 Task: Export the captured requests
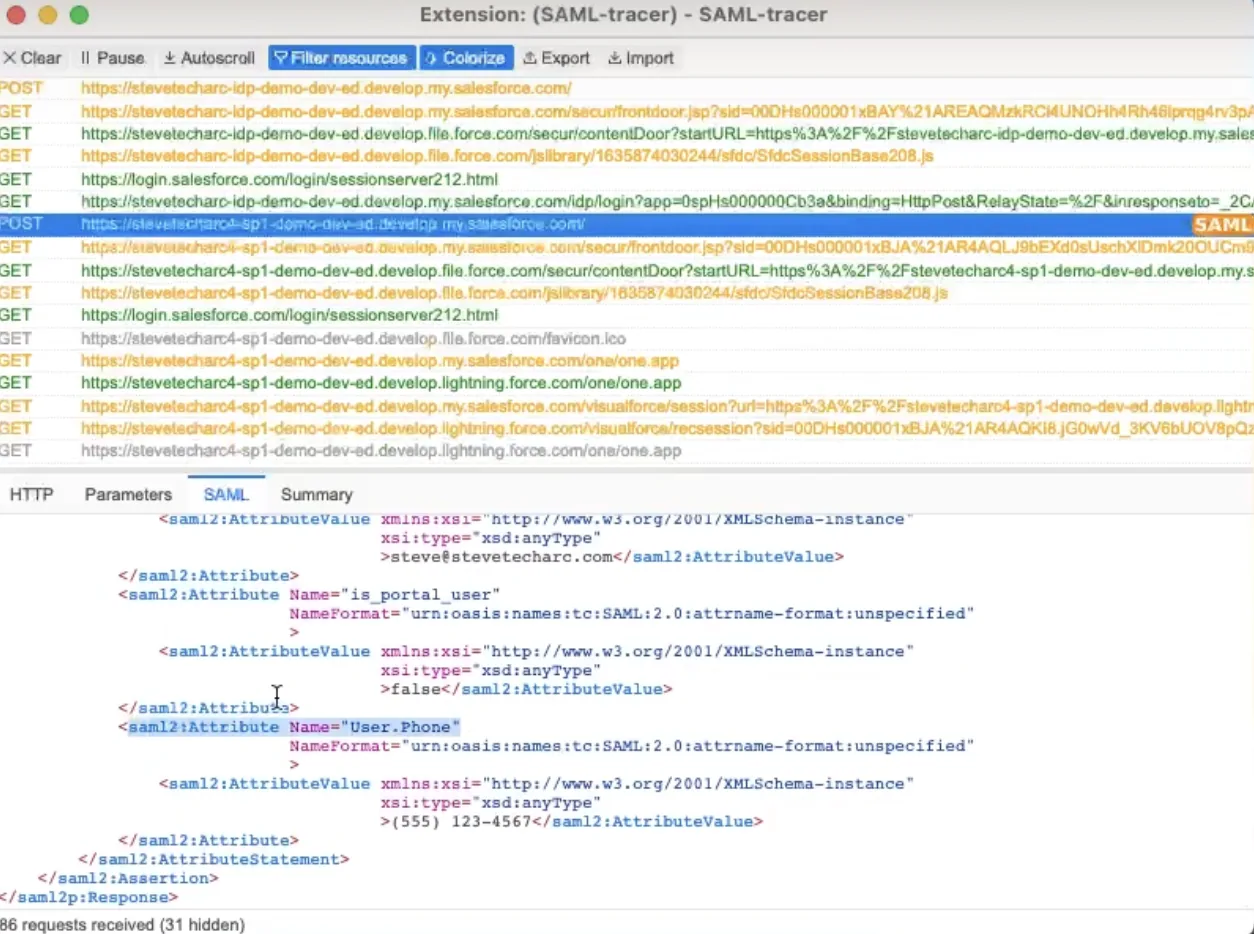click(x=557, y=58)
